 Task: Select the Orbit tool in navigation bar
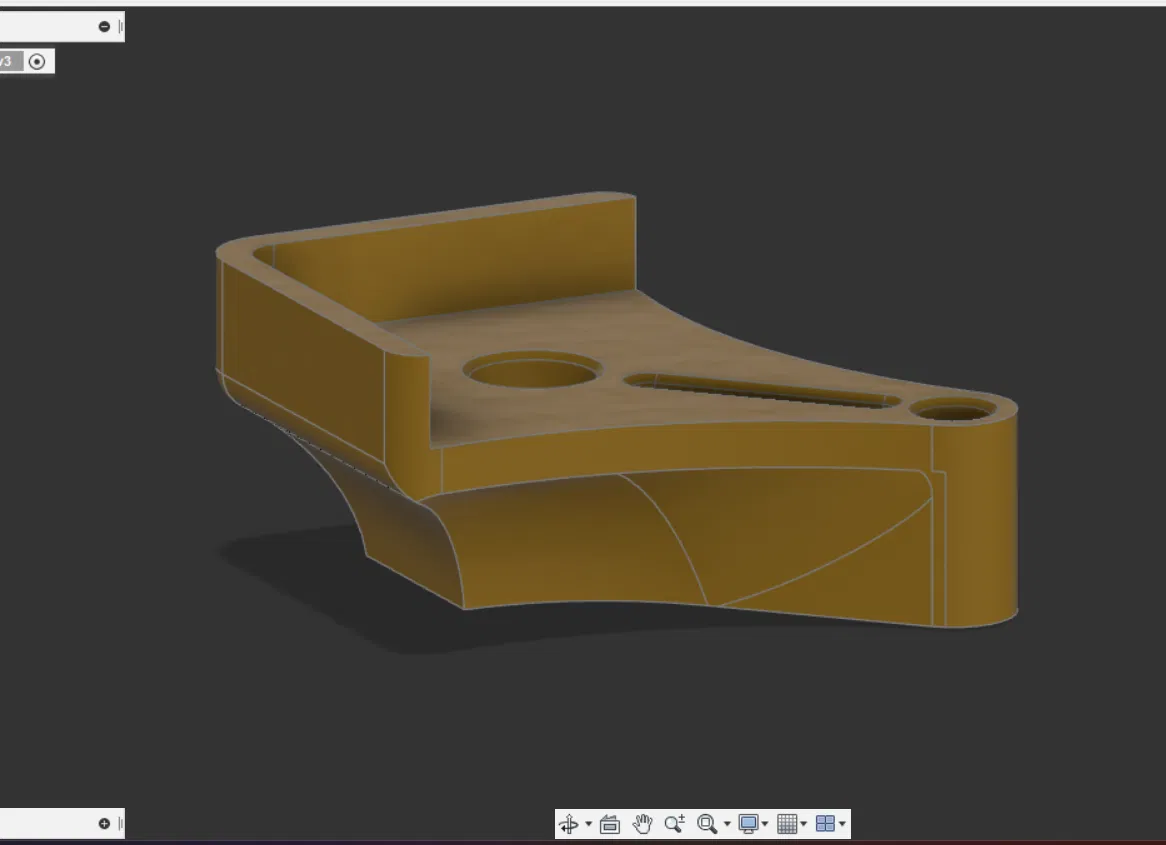point(569,824)
